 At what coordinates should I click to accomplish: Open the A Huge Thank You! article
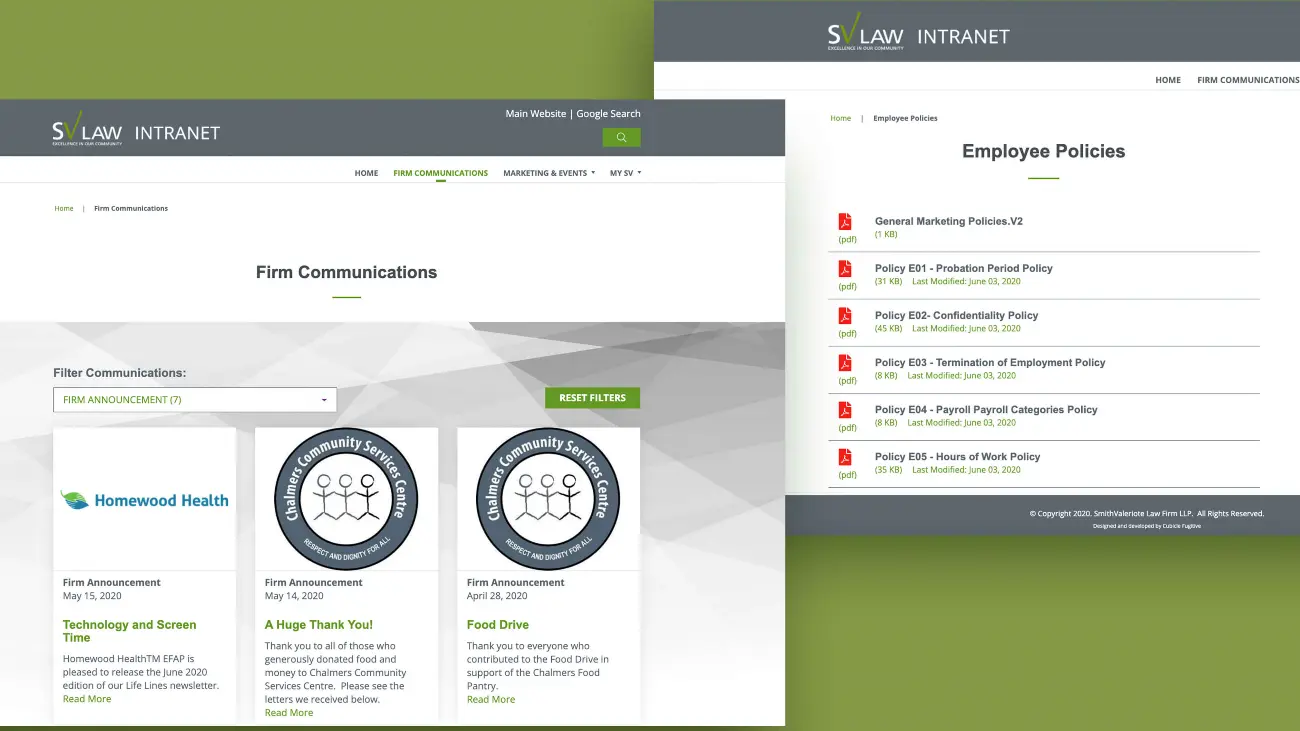(x=318, y=624)
